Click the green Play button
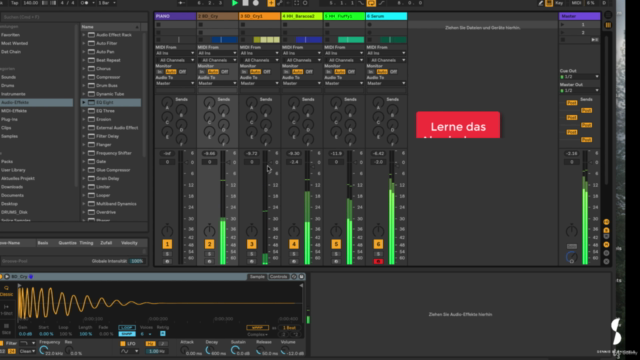 235,3
